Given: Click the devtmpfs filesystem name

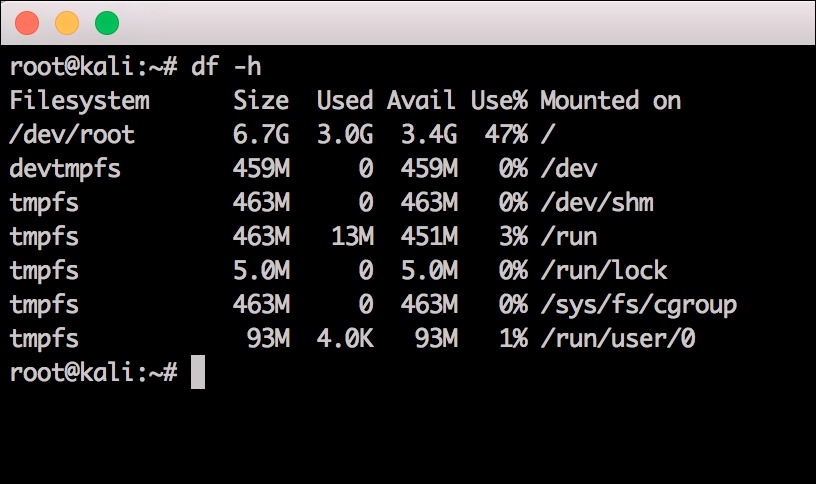Looking at the screenshot, I should pos(65,169).
